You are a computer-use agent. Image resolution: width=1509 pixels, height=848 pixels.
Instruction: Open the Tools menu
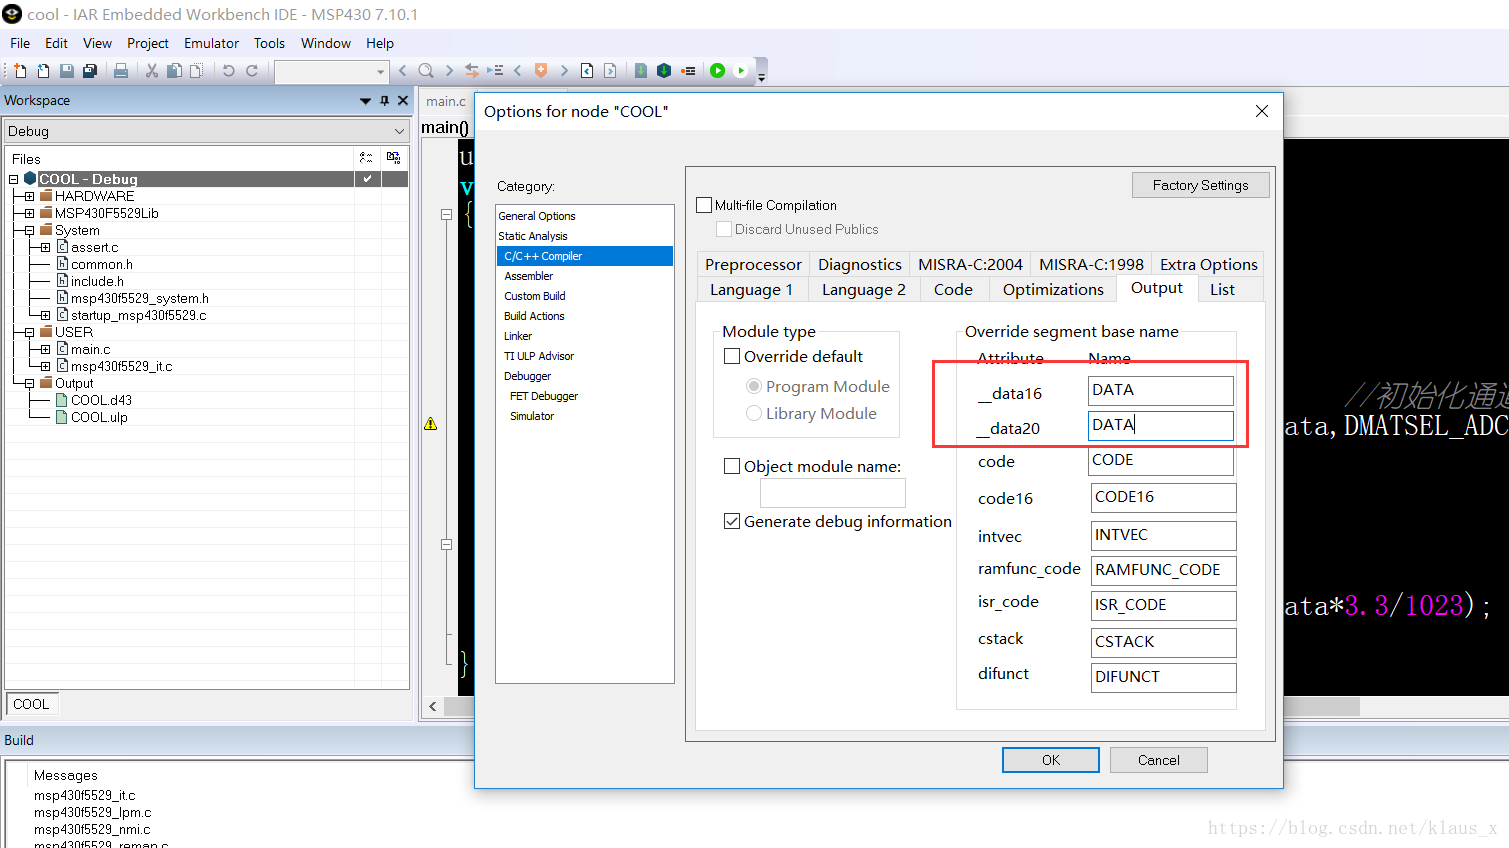click(269, 43)
